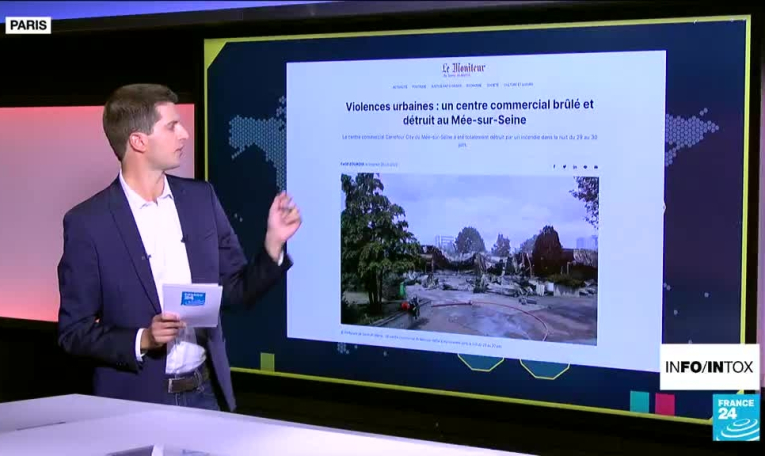This screenshot has width=765, height=456.
Task: Share the article via Twitter icon
Action: coord(564,167)
